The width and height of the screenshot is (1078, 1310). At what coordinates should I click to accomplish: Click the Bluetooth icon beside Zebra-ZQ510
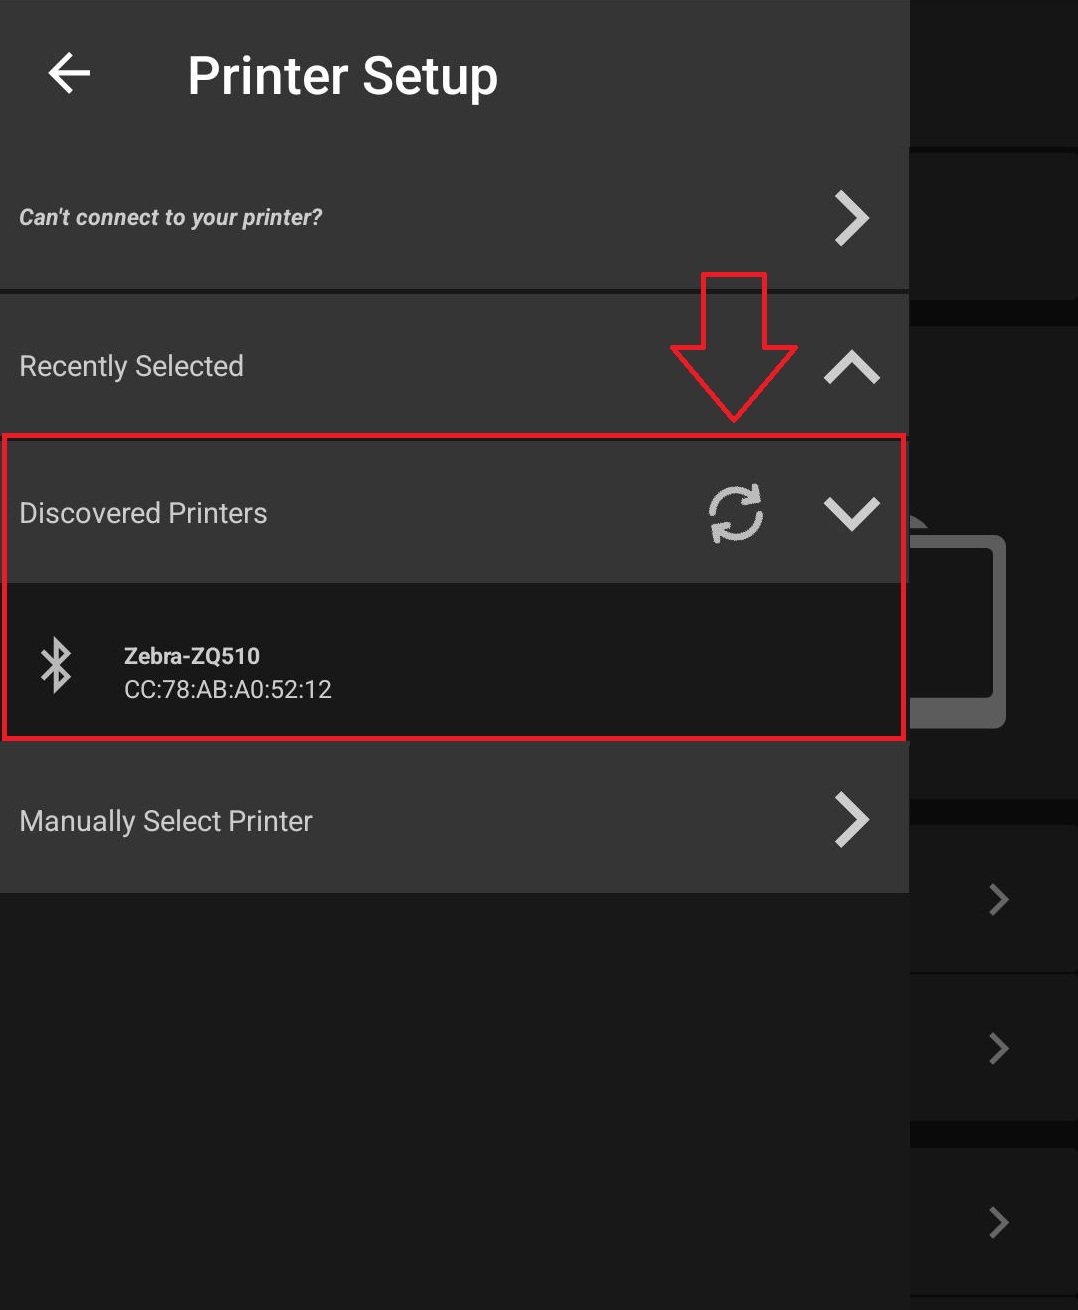coord(56,665)
